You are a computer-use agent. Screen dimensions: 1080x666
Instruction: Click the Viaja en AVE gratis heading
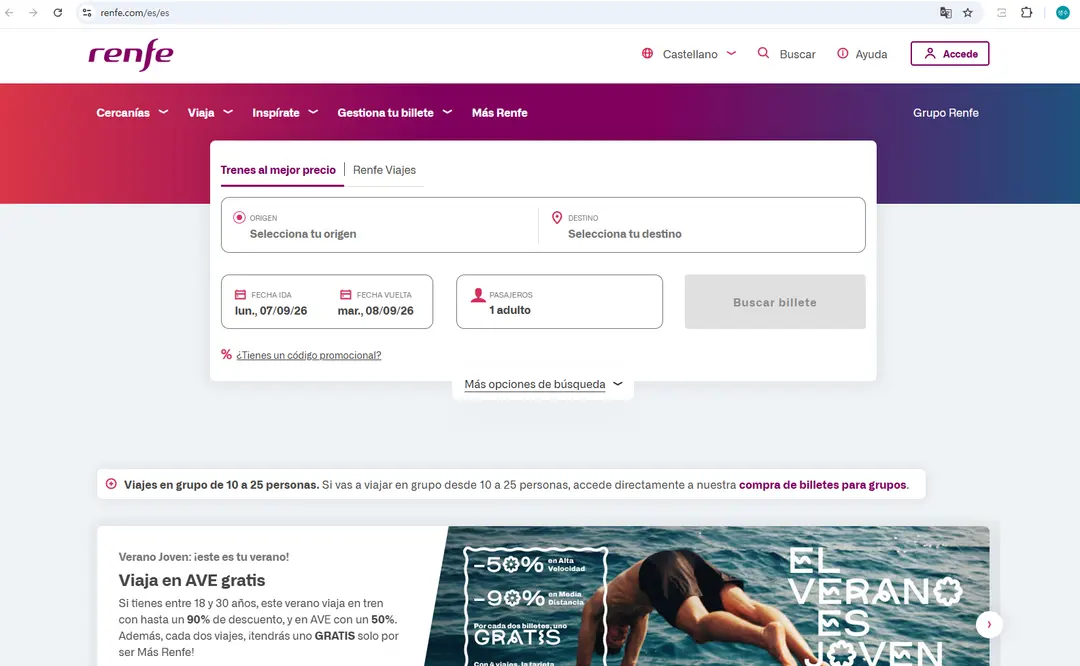[191, 580]
